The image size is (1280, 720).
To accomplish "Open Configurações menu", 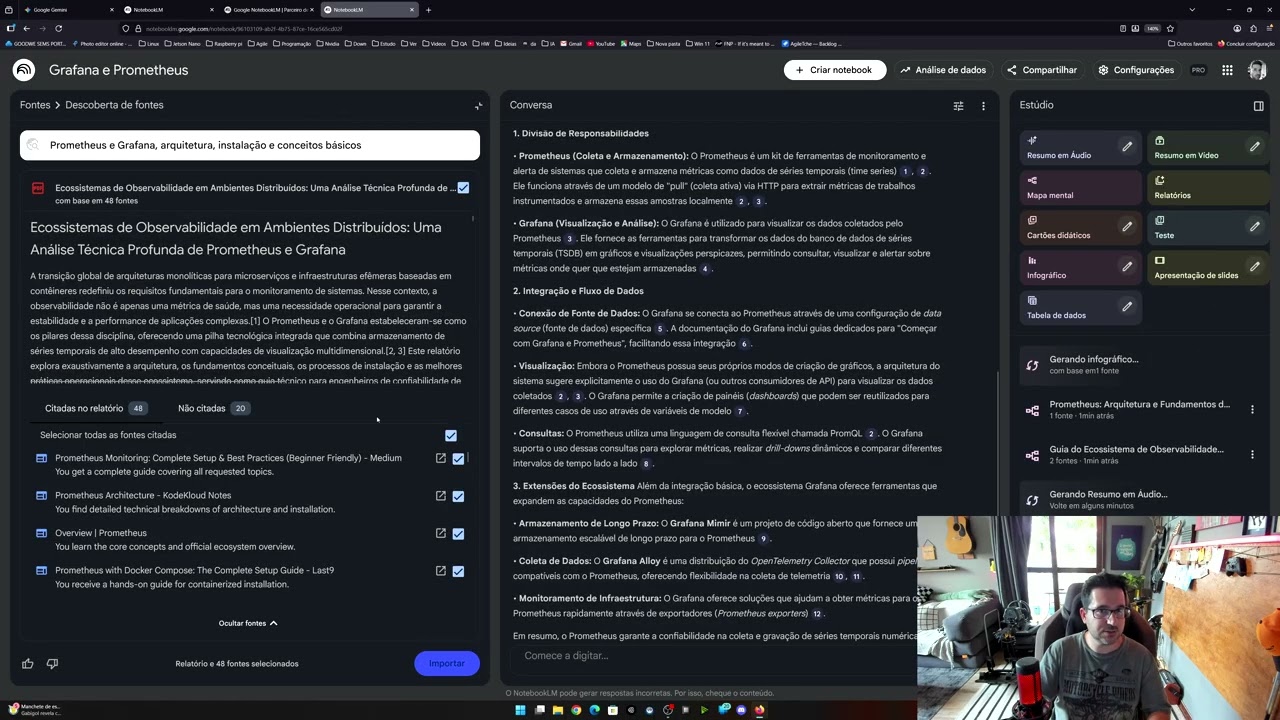I will pyautogui.click(x=1135, y=70).
